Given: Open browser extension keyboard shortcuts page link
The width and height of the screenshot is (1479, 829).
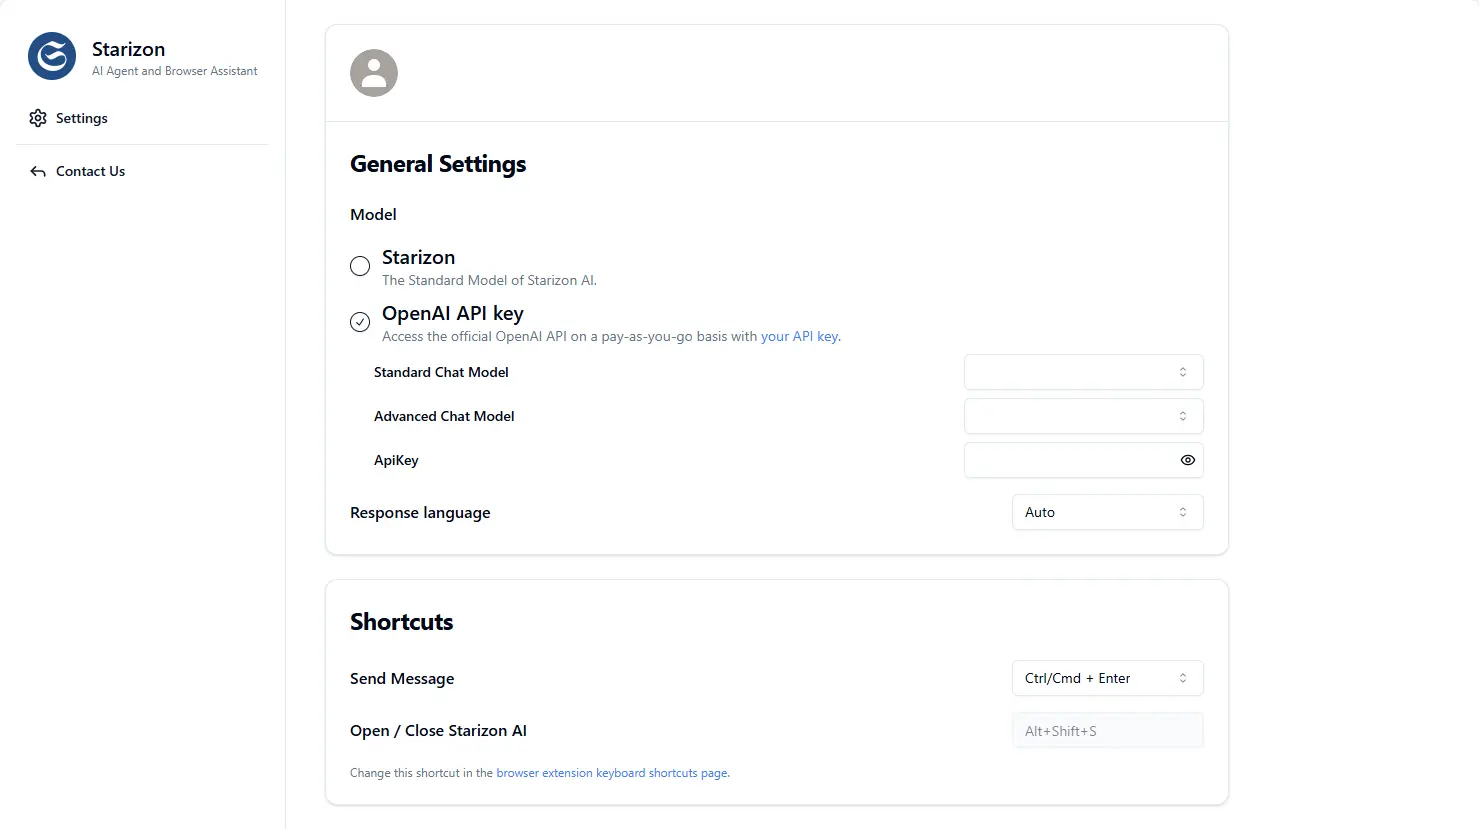Looking at the screenshot, I should (x=612, y=773).
